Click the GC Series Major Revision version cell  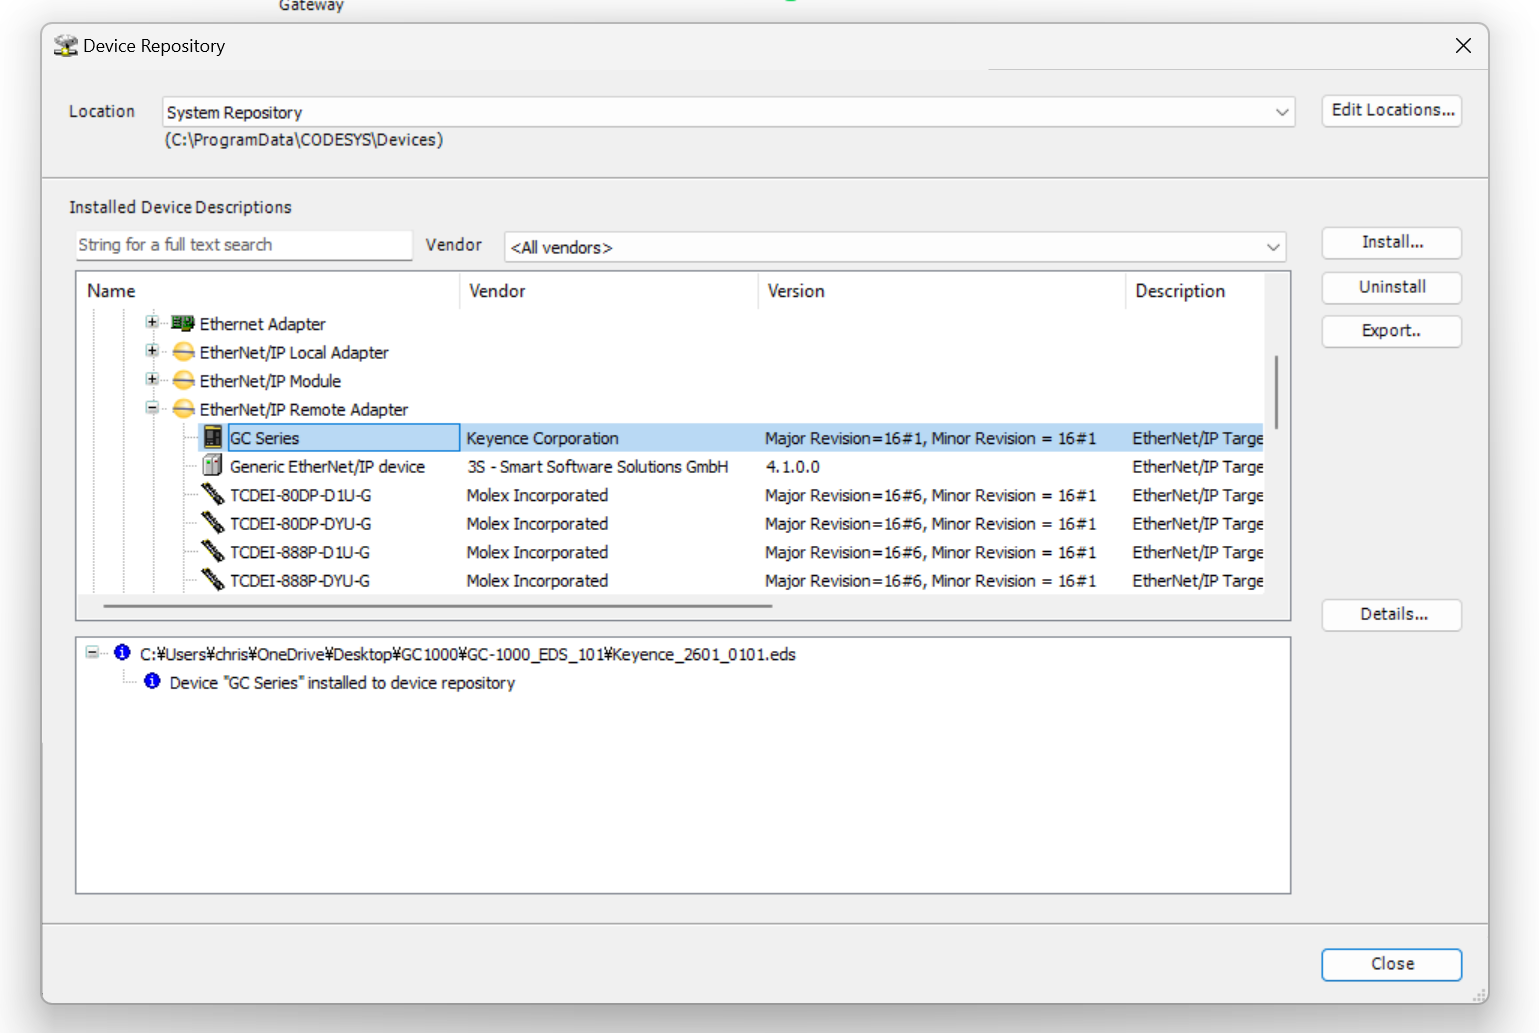[930, 438]
